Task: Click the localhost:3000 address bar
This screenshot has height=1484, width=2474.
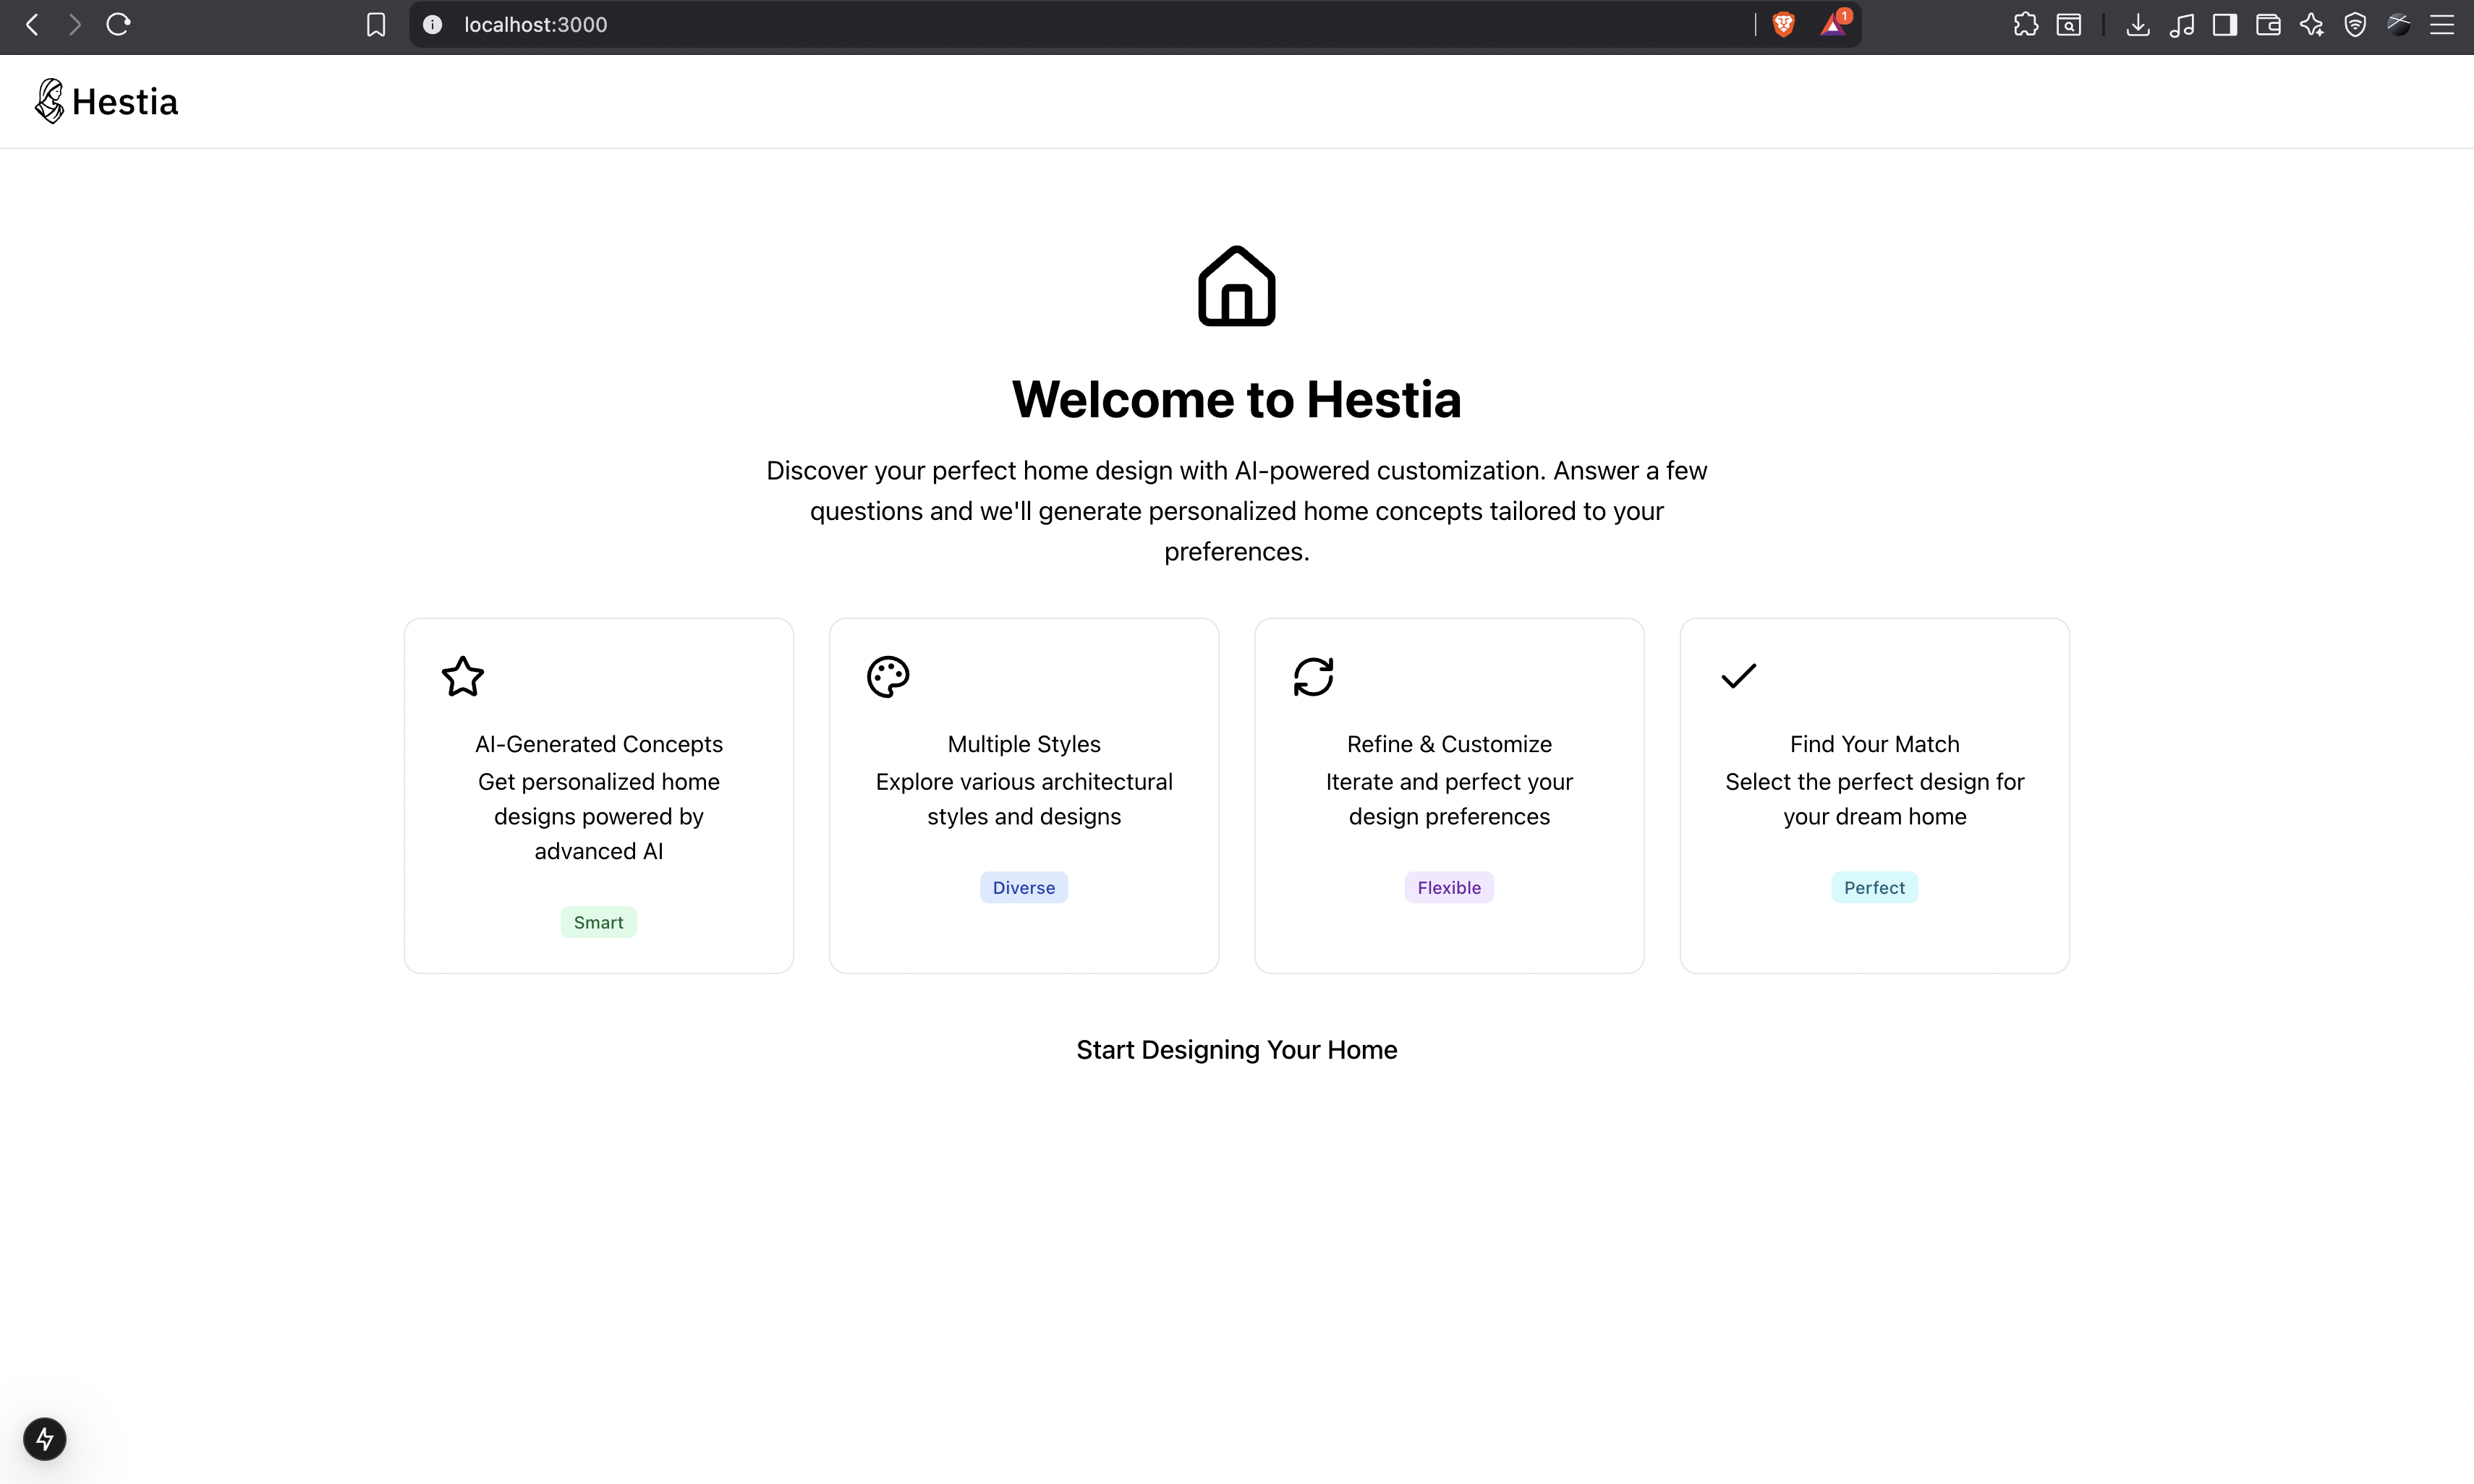Action: coord(1000,25)
